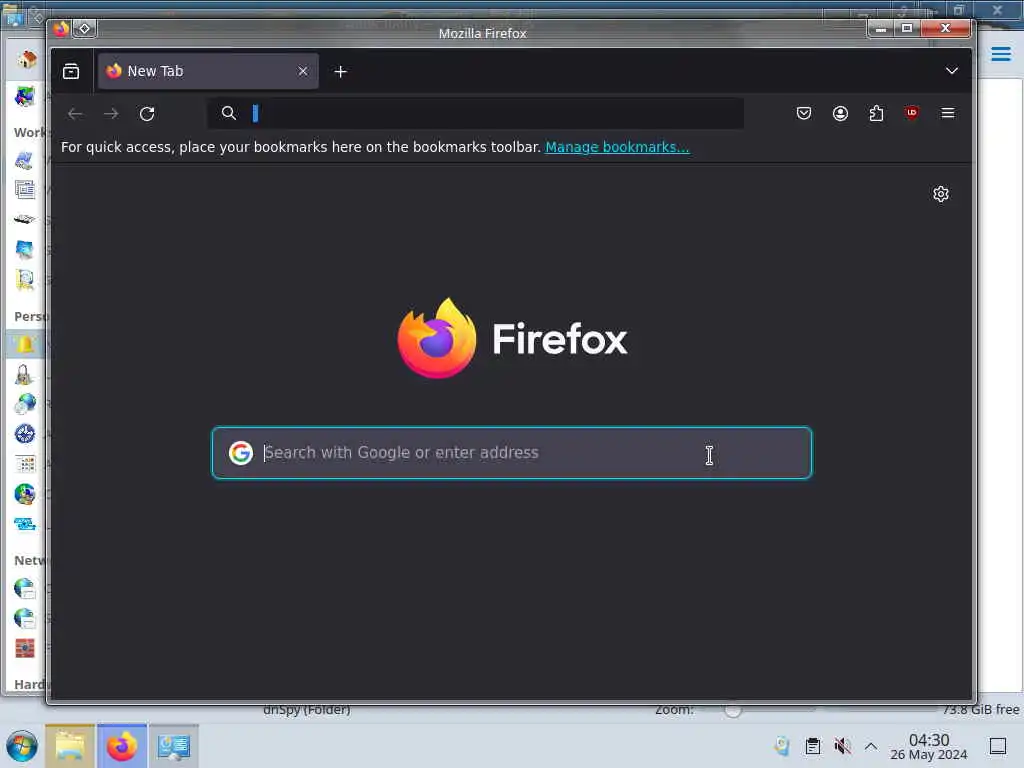Click the Firefox logo on the new tab page
Image resolution: width=1024 pixels, height=768 pixels.
click(x=513, y=338)
